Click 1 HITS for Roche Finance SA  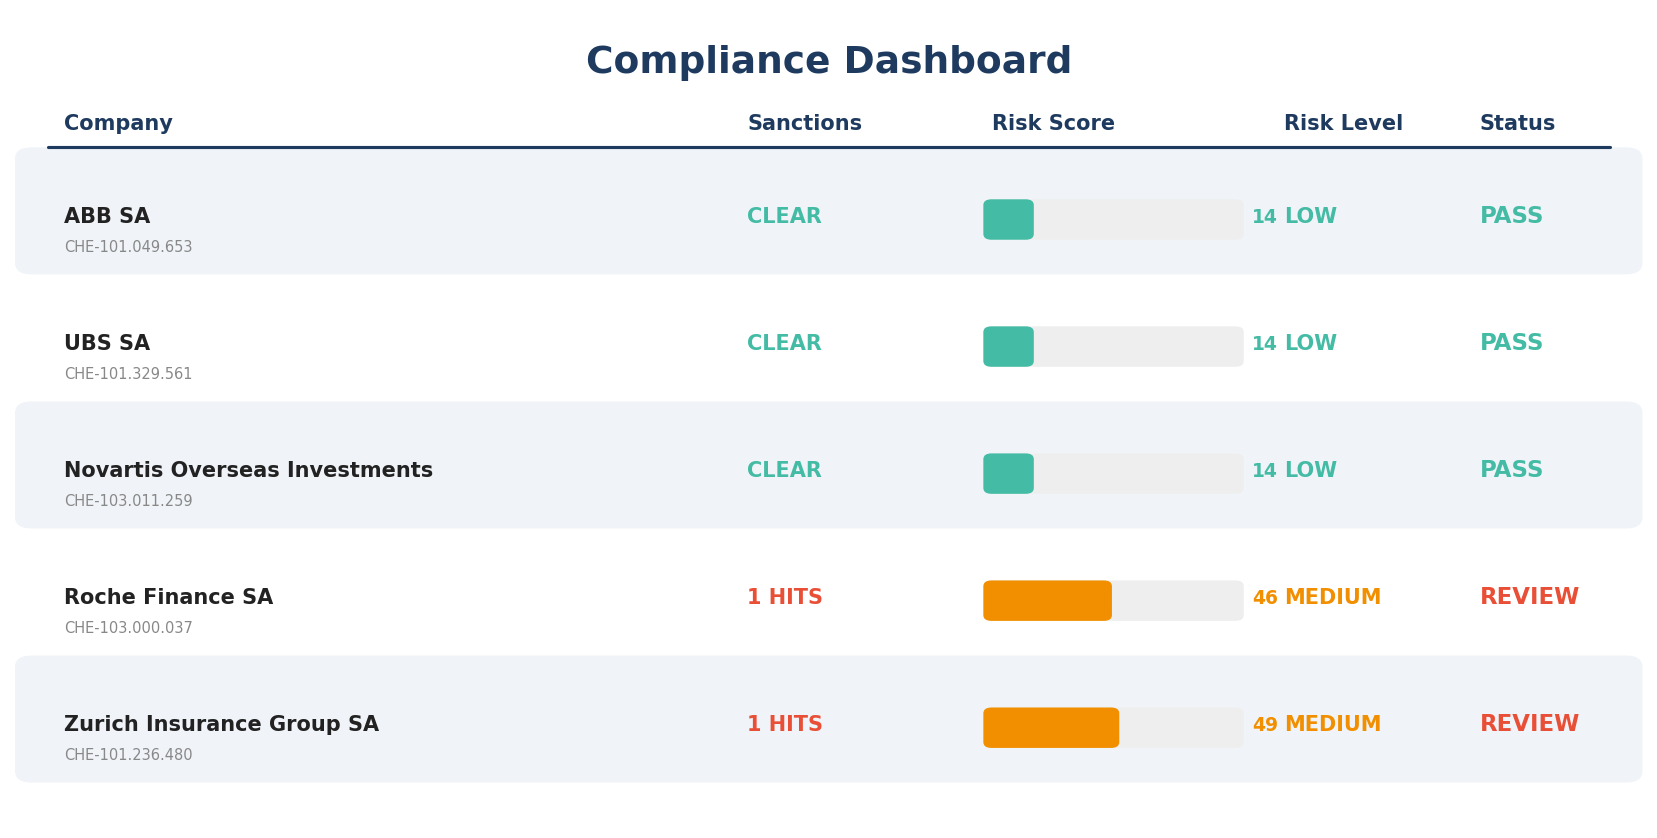click(x=785, y=598)
